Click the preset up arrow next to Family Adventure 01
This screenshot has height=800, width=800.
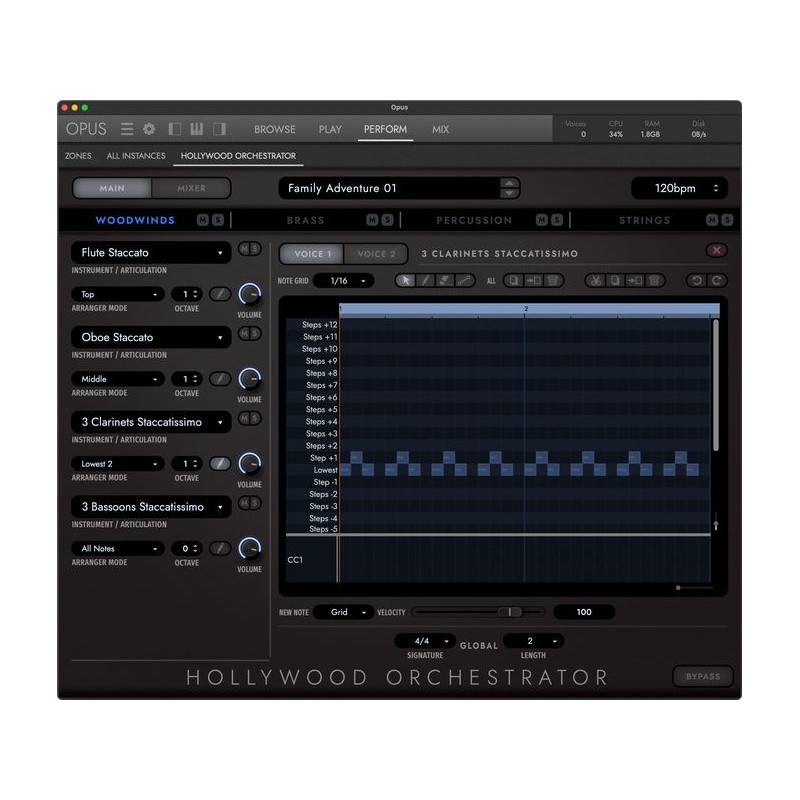pyautogui.click(x=510, y=184)
